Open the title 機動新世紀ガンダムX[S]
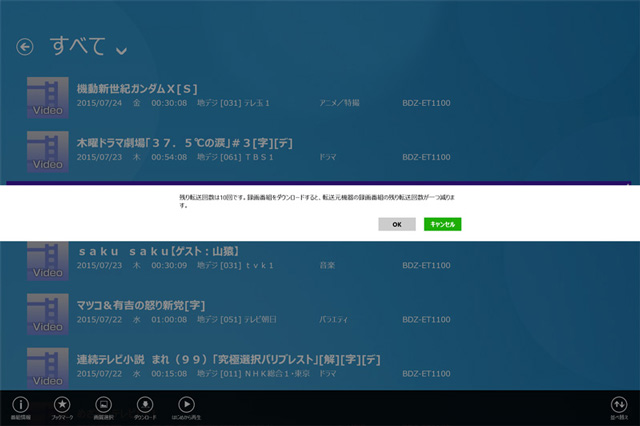This screenshot has height=426, width=640. tap(137, 89)
